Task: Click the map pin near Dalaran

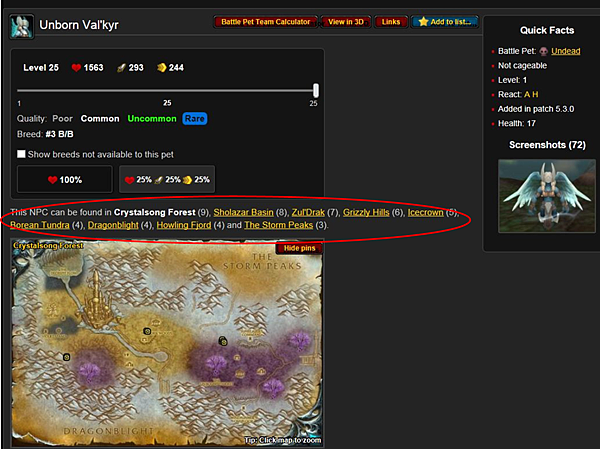Action: 147,331
